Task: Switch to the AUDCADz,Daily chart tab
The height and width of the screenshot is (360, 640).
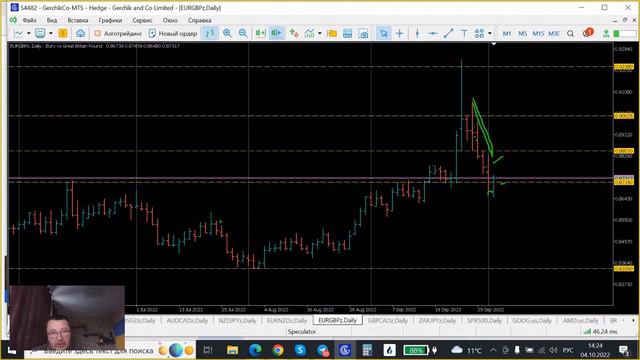Action: pos(187,320)
